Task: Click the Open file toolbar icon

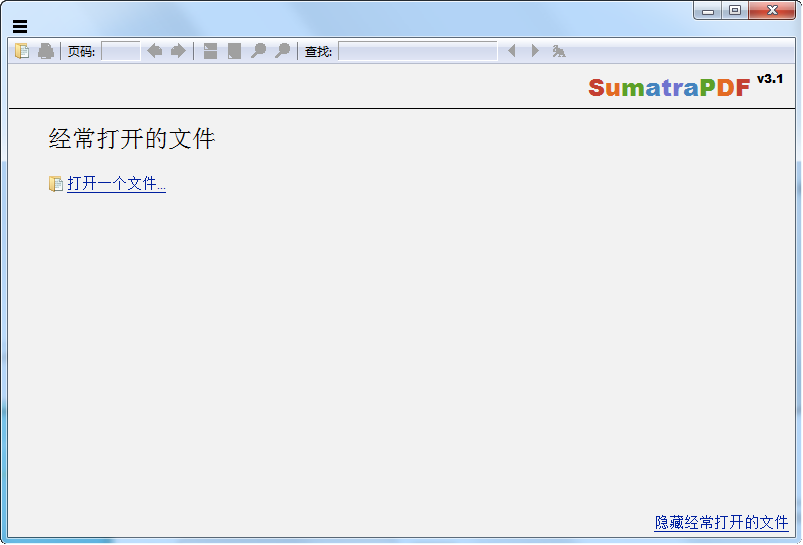Action: [x=22, y=51]
